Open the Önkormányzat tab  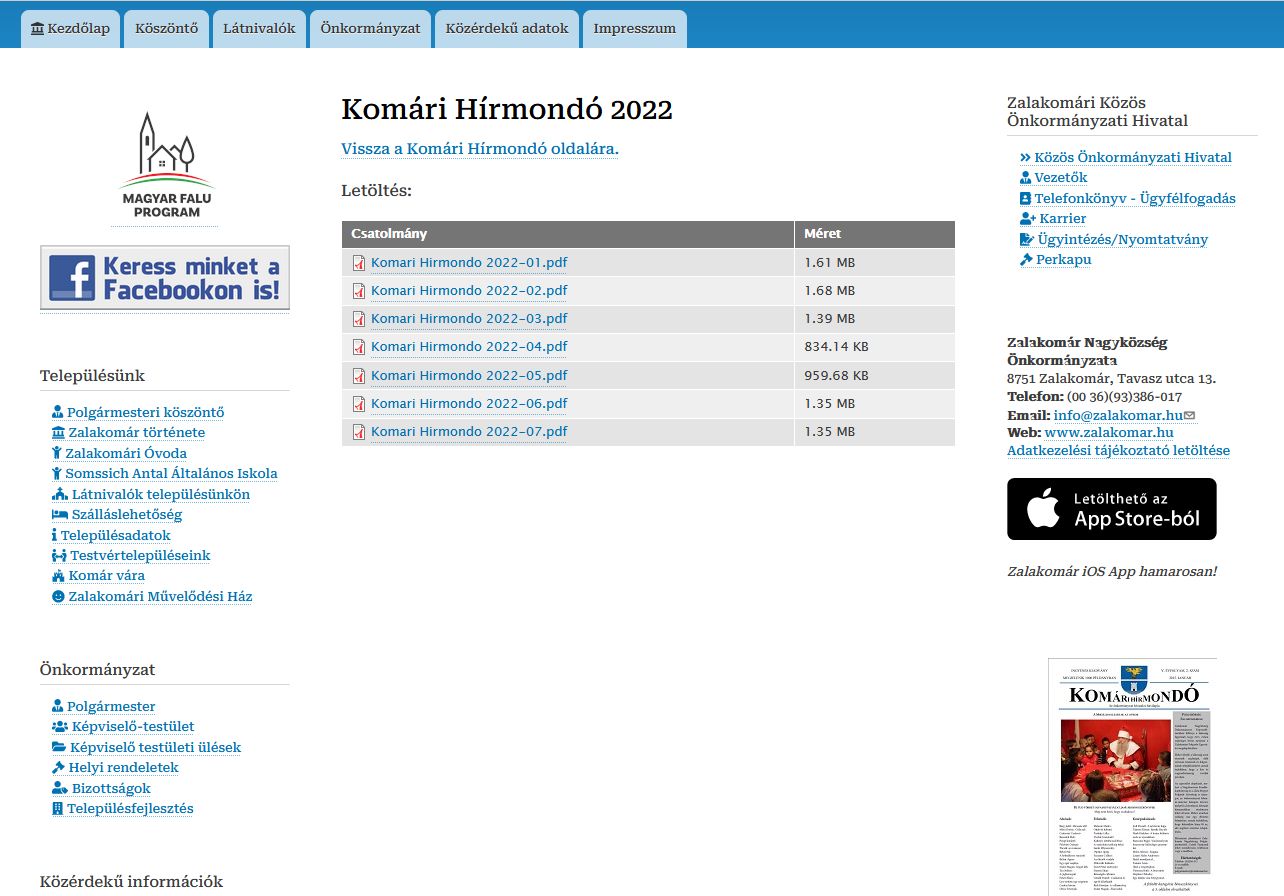pos(370,29)
